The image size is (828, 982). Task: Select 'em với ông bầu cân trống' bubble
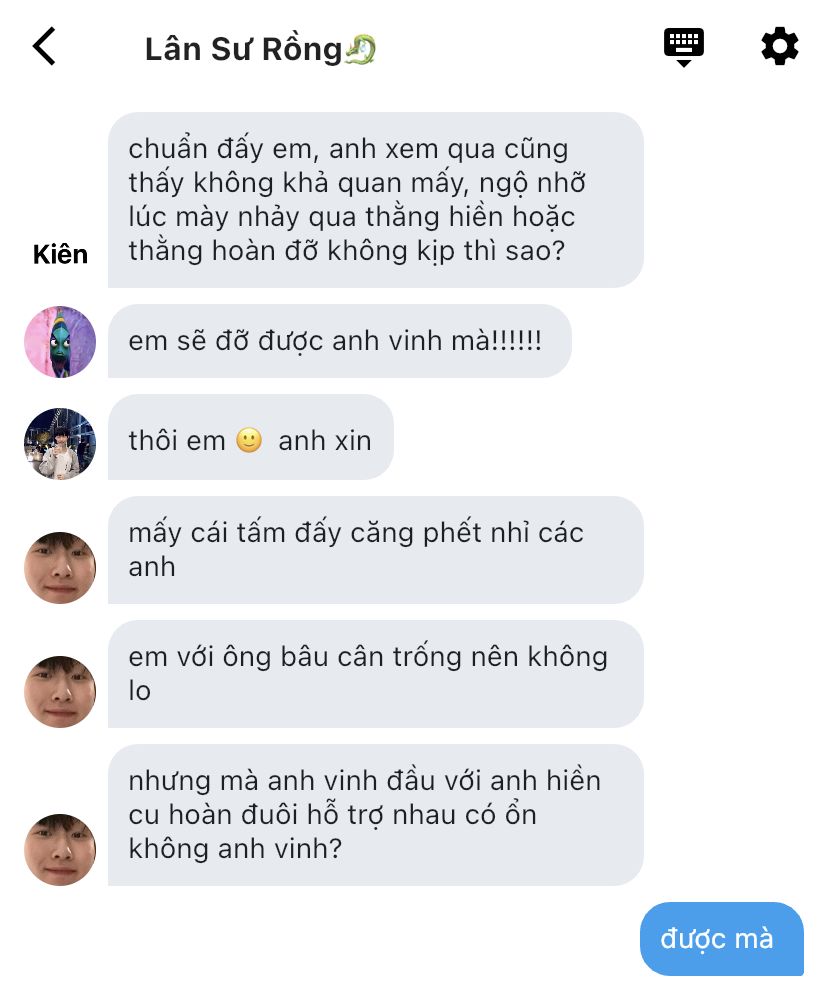376,674
